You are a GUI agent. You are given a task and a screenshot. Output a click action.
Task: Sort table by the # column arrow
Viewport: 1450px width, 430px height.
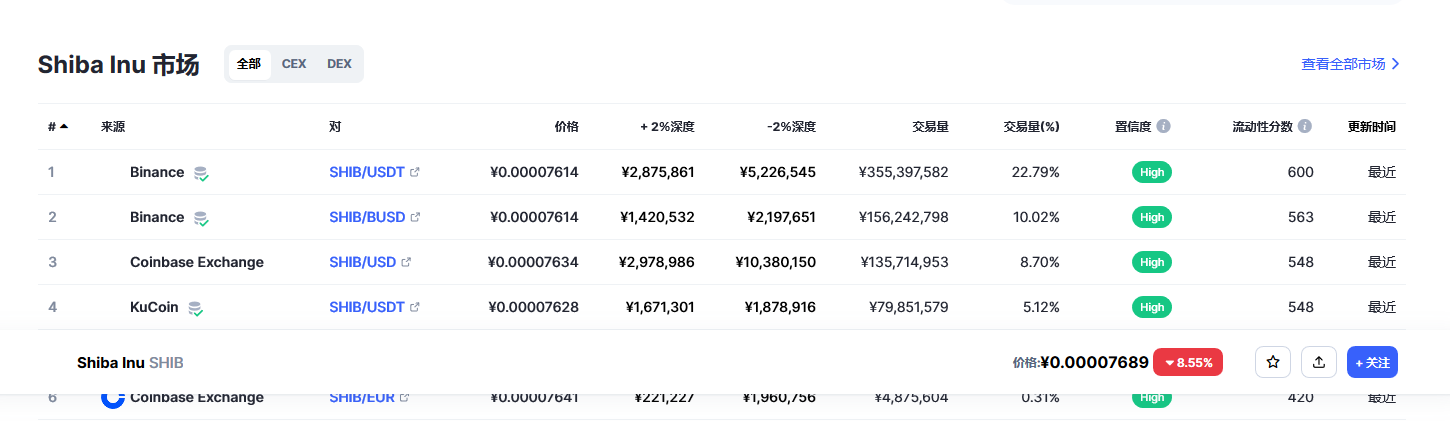coord(64,126)
